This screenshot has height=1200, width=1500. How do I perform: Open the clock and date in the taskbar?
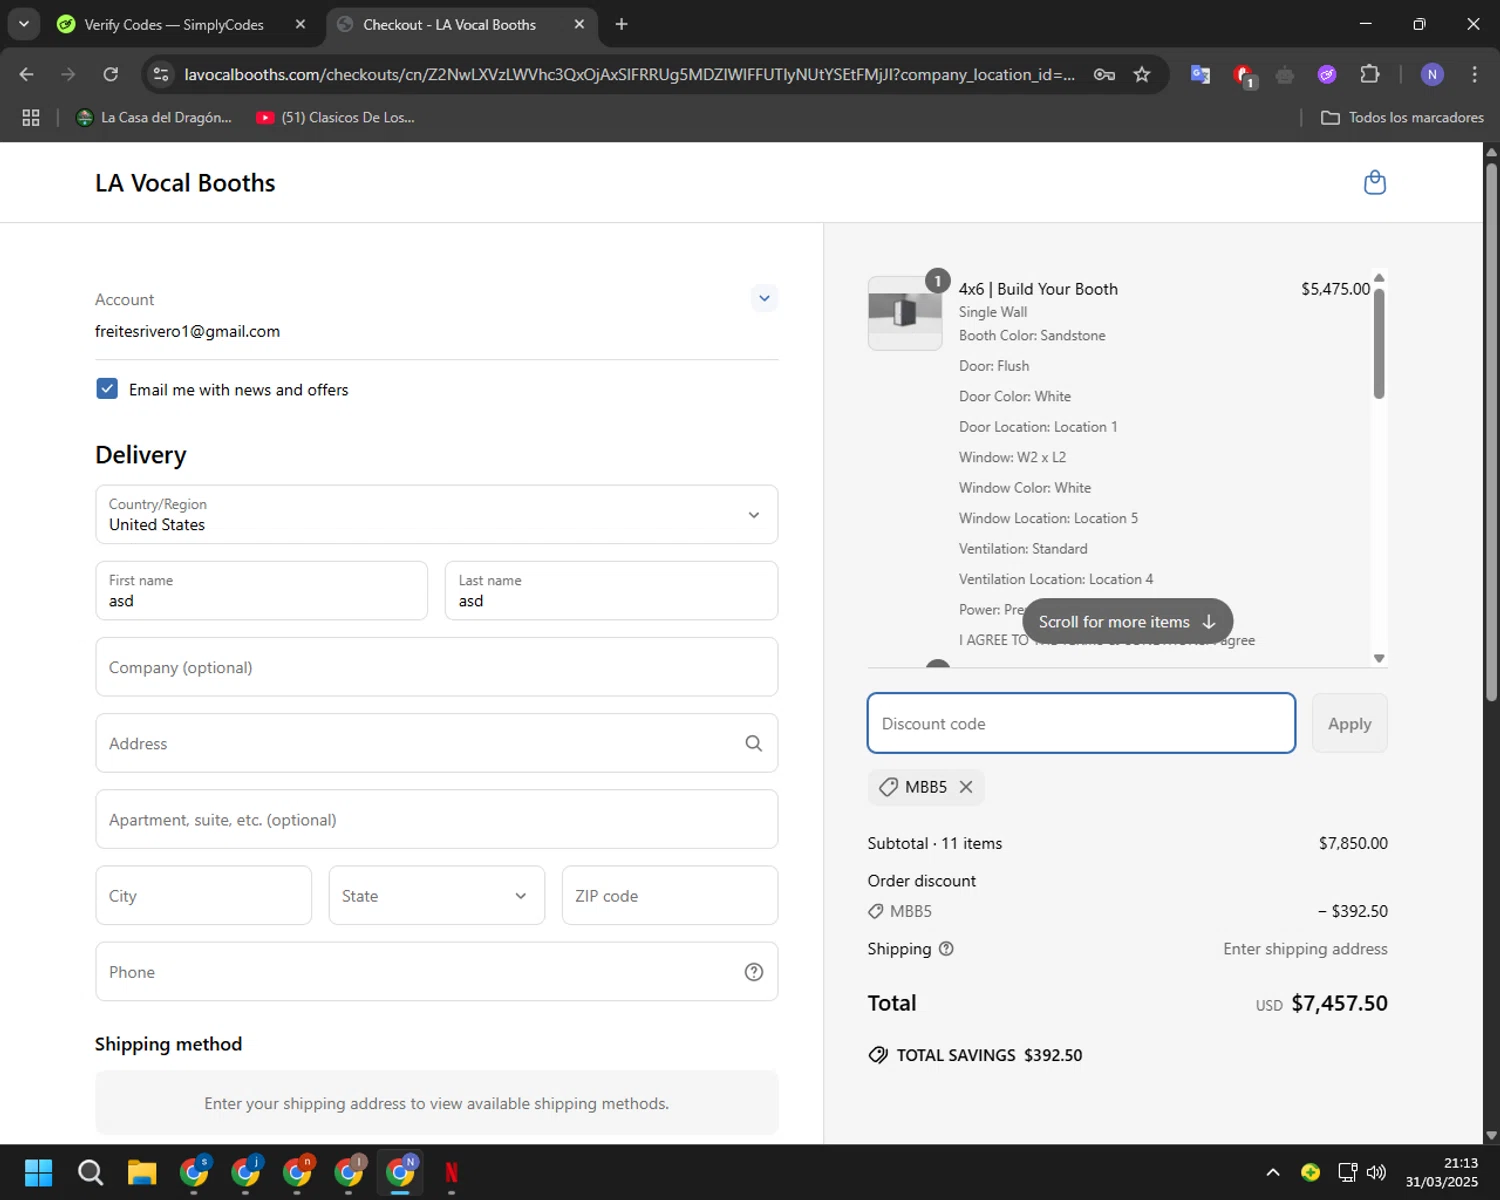(1441, 1172)
